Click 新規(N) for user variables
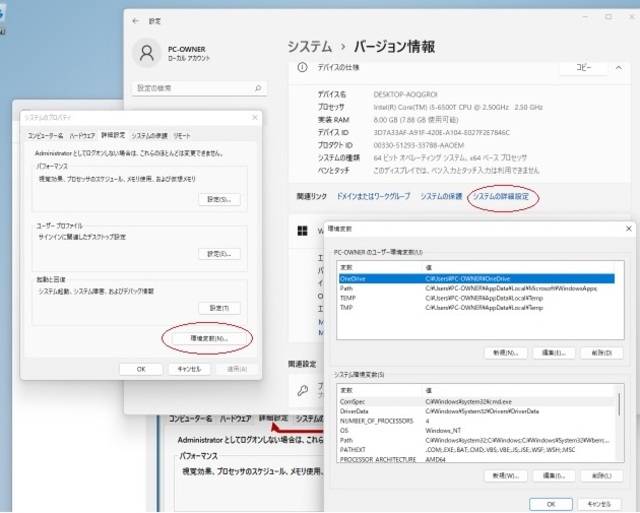This screenshot has width=640, height=513. point(506,353)
